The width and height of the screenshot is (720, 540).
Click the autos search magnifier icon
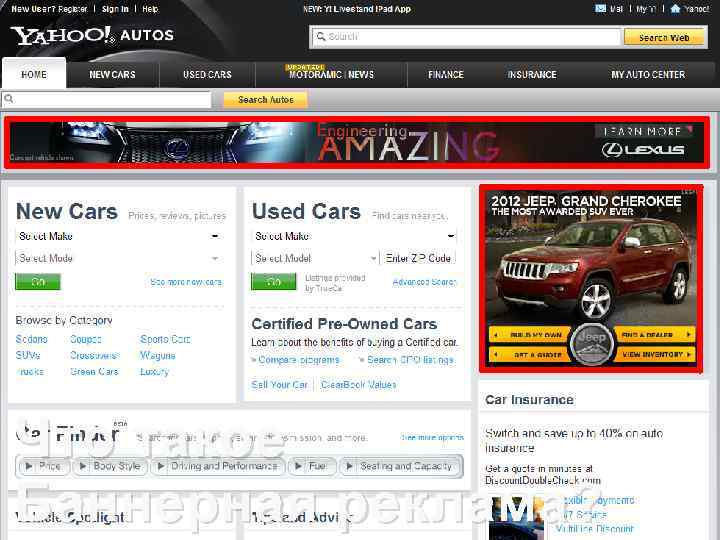[9, 99]
